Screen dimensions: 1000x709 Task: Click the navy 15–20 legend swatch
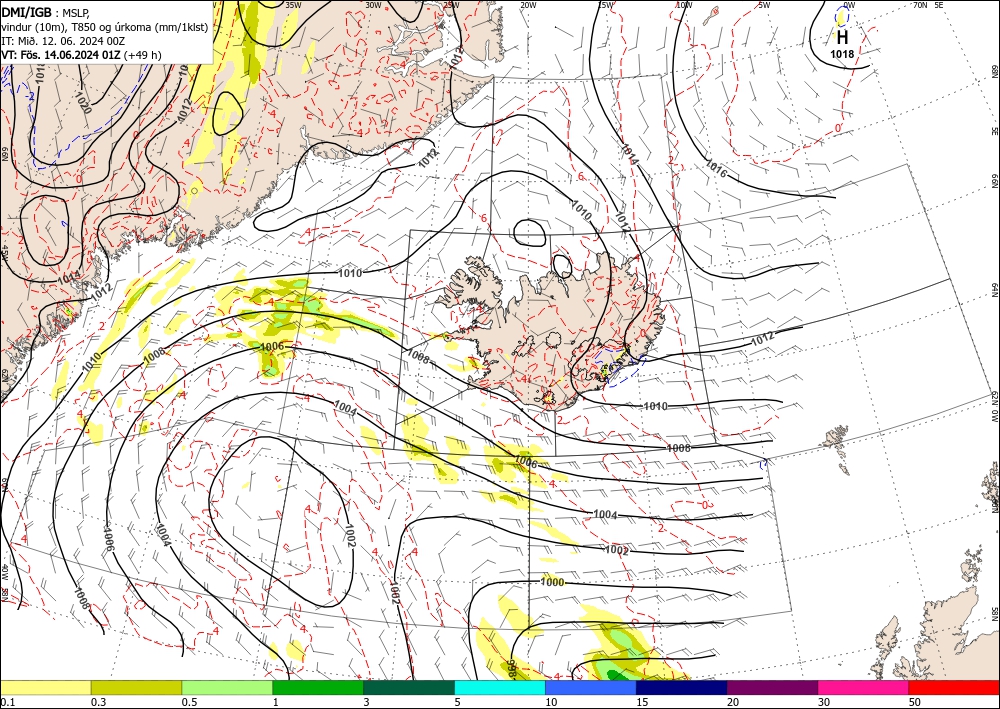(682, 687)
